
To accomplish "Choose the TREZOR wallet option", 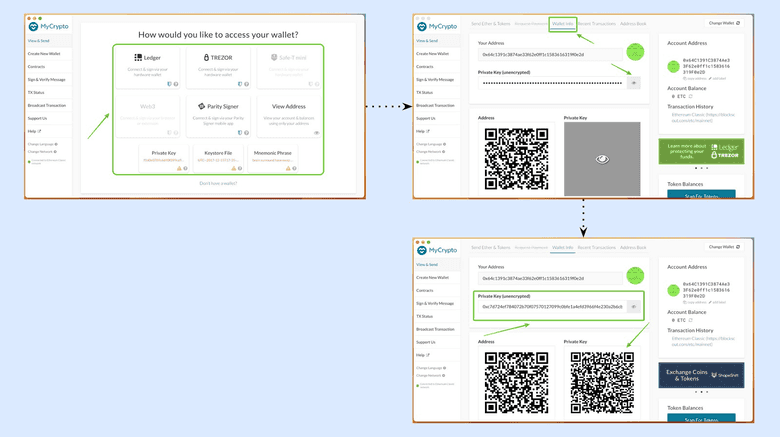I will tap(217, 64).
